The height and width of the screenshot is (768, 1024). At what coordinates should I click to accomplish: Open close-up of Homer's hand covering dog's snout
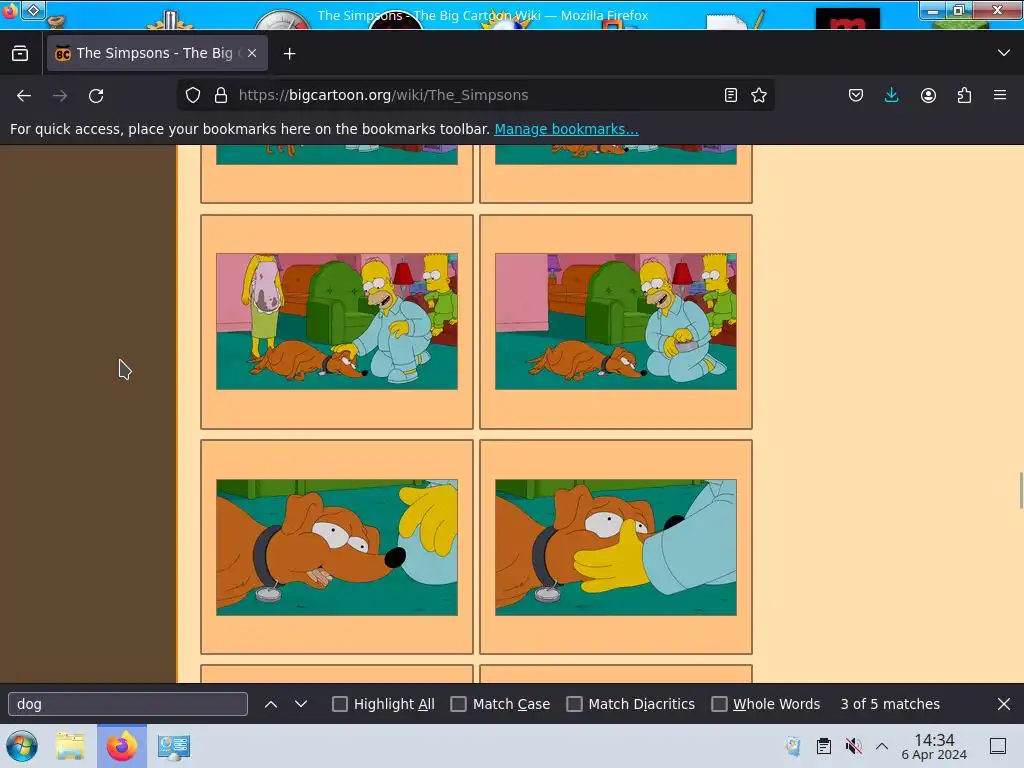click(x=616, y=547)
